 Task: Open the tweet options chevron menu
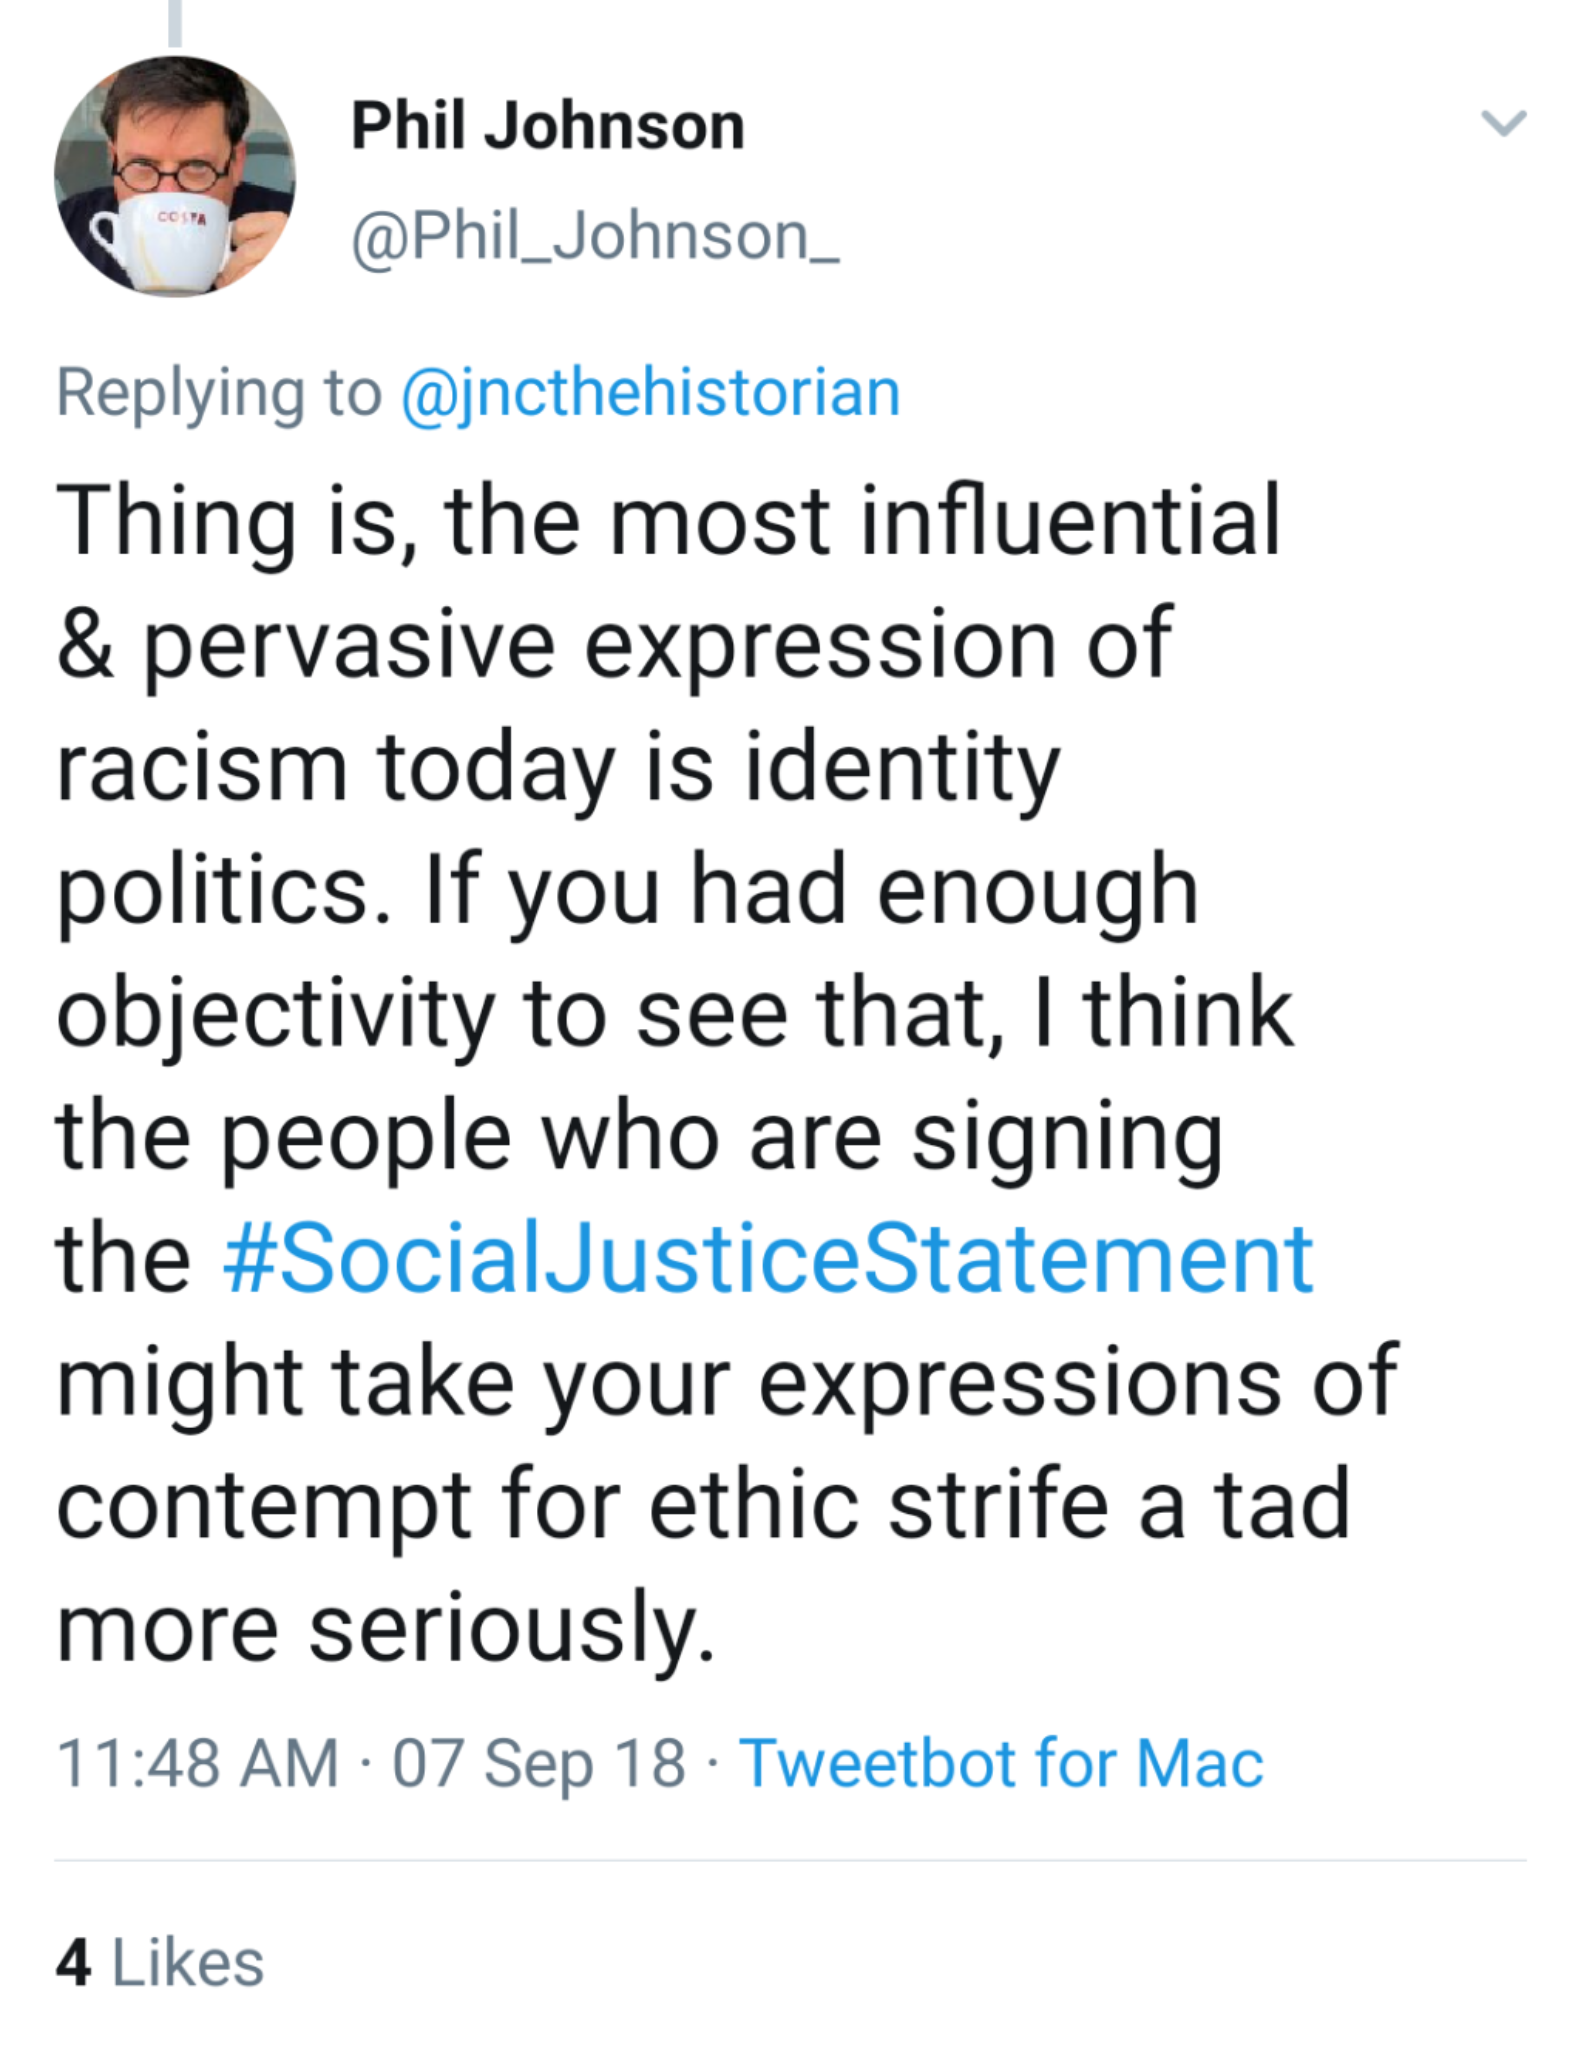[1503, 123]
